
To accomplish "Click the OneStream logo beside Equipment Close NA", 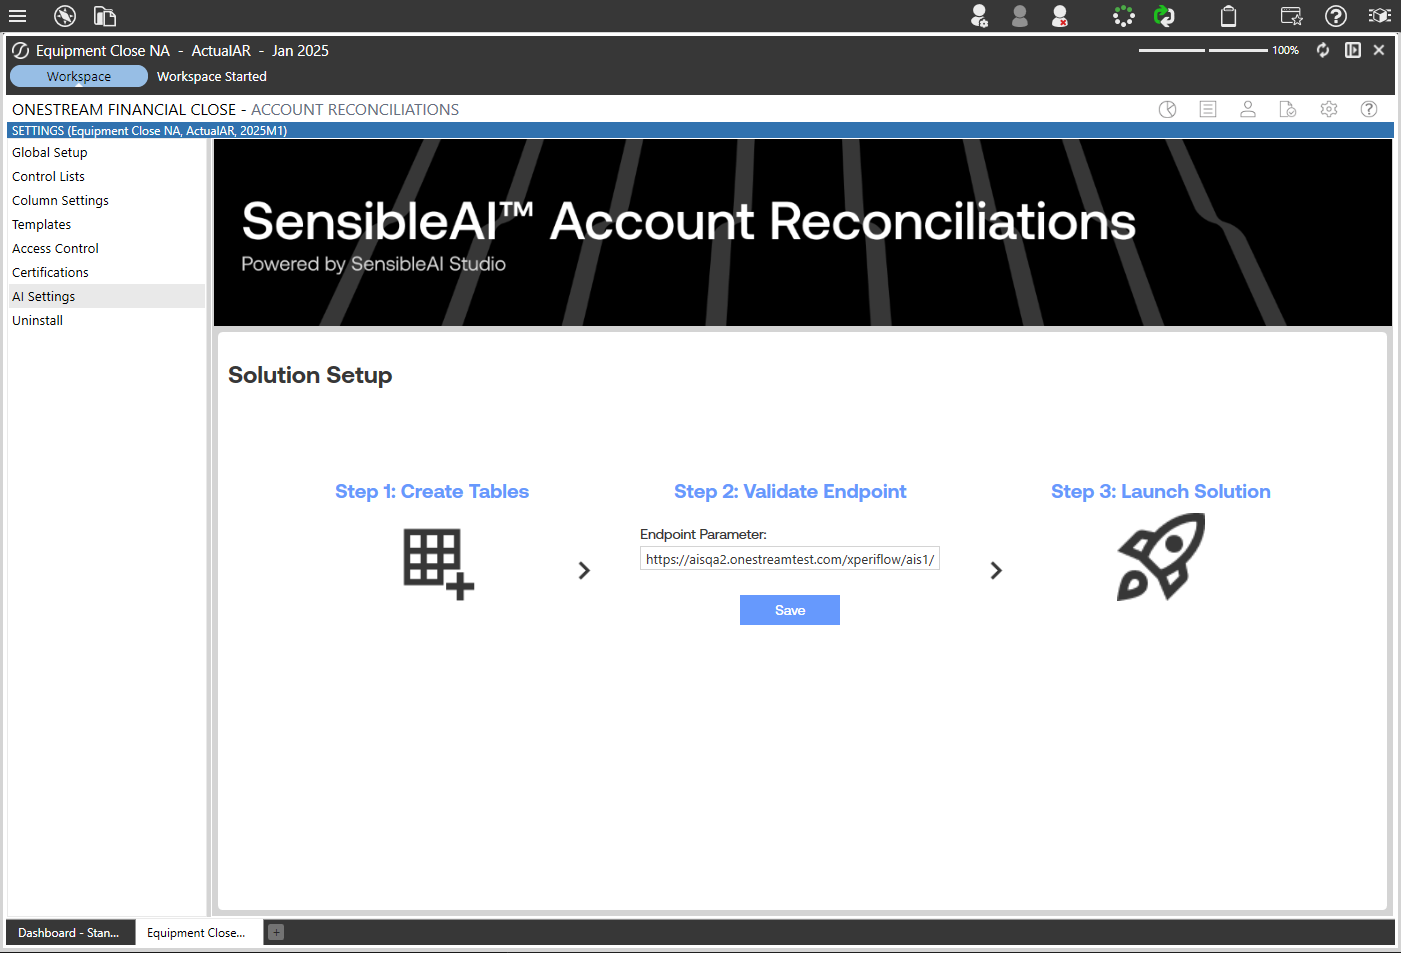I will (x=20, y=50).
